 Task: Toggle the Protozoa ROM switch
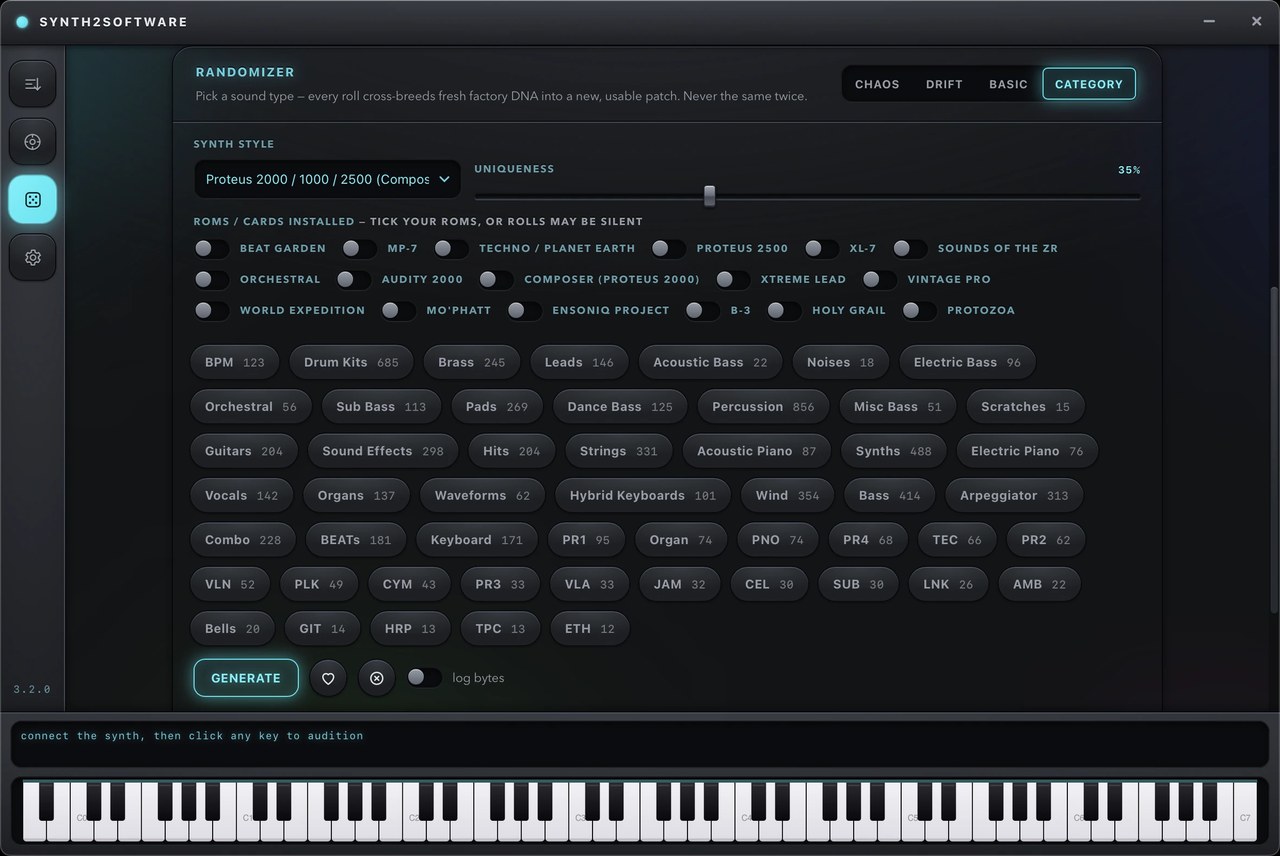[919, 310]
